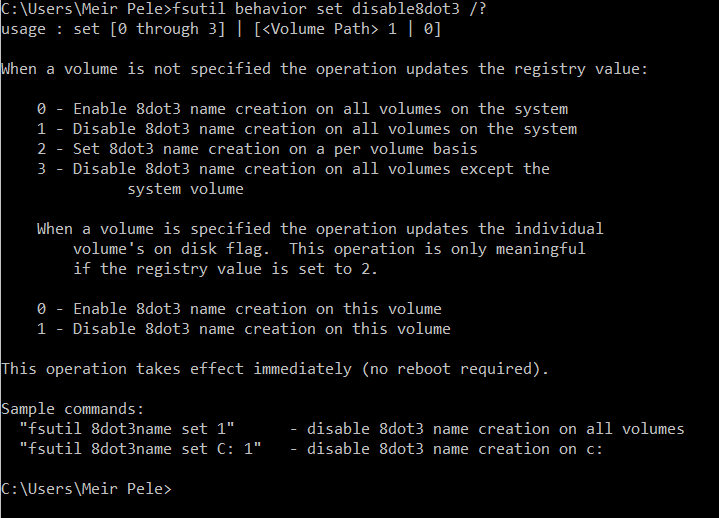Click 'Disable 8dot3 name creation on this volume'
Screen dimensions: 719x518
(x=244, y=329)
